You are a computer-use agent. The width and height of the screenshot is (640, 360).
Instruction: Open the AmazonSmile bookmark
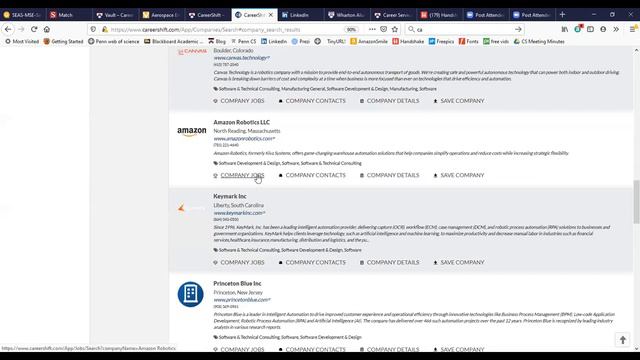tap(369, 41)
